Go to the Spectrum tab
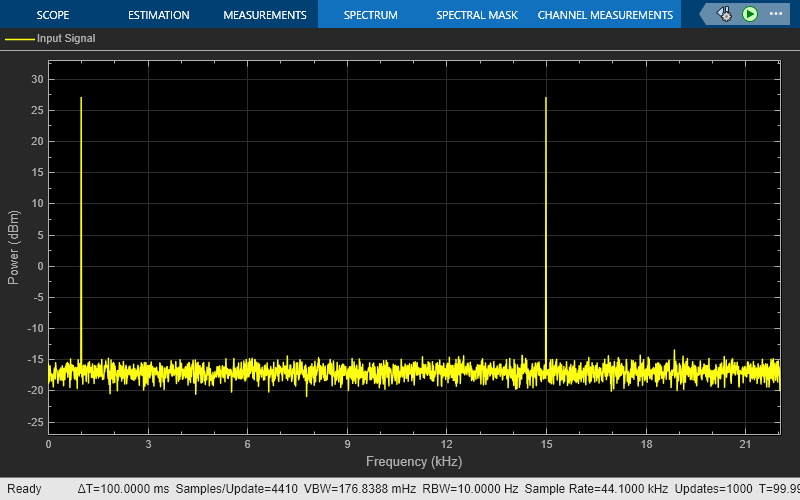The image size is (800, 500). [370, 15]
